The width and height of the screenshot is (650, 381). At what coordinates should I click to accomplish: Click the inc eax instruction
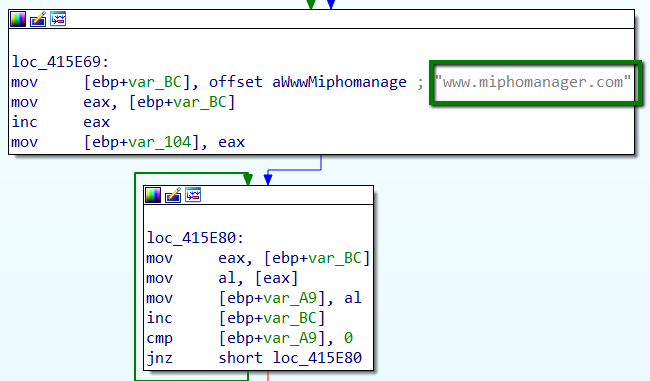pos(61,122)
